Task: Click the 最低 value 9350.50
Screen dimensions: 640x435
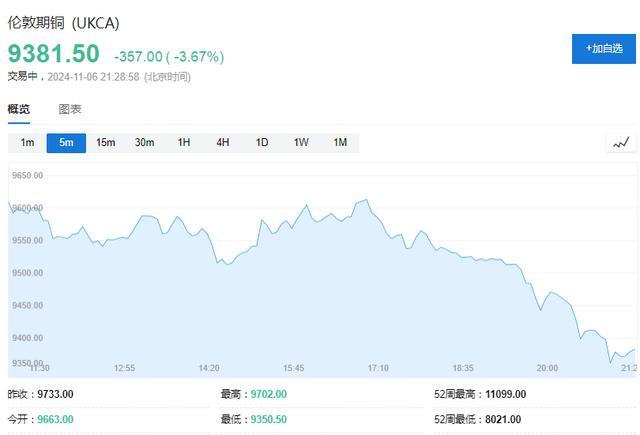Action: pos(268,419)
